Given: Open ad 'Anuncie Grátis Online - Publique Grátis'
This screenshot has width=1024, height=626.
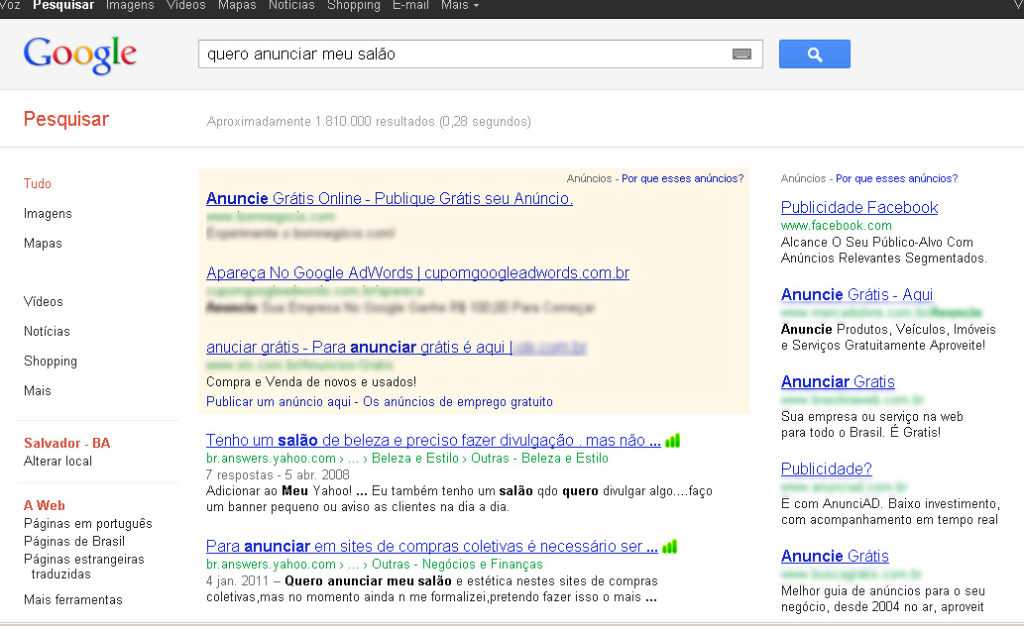Looking at the screenshot, I should (389, 198).
